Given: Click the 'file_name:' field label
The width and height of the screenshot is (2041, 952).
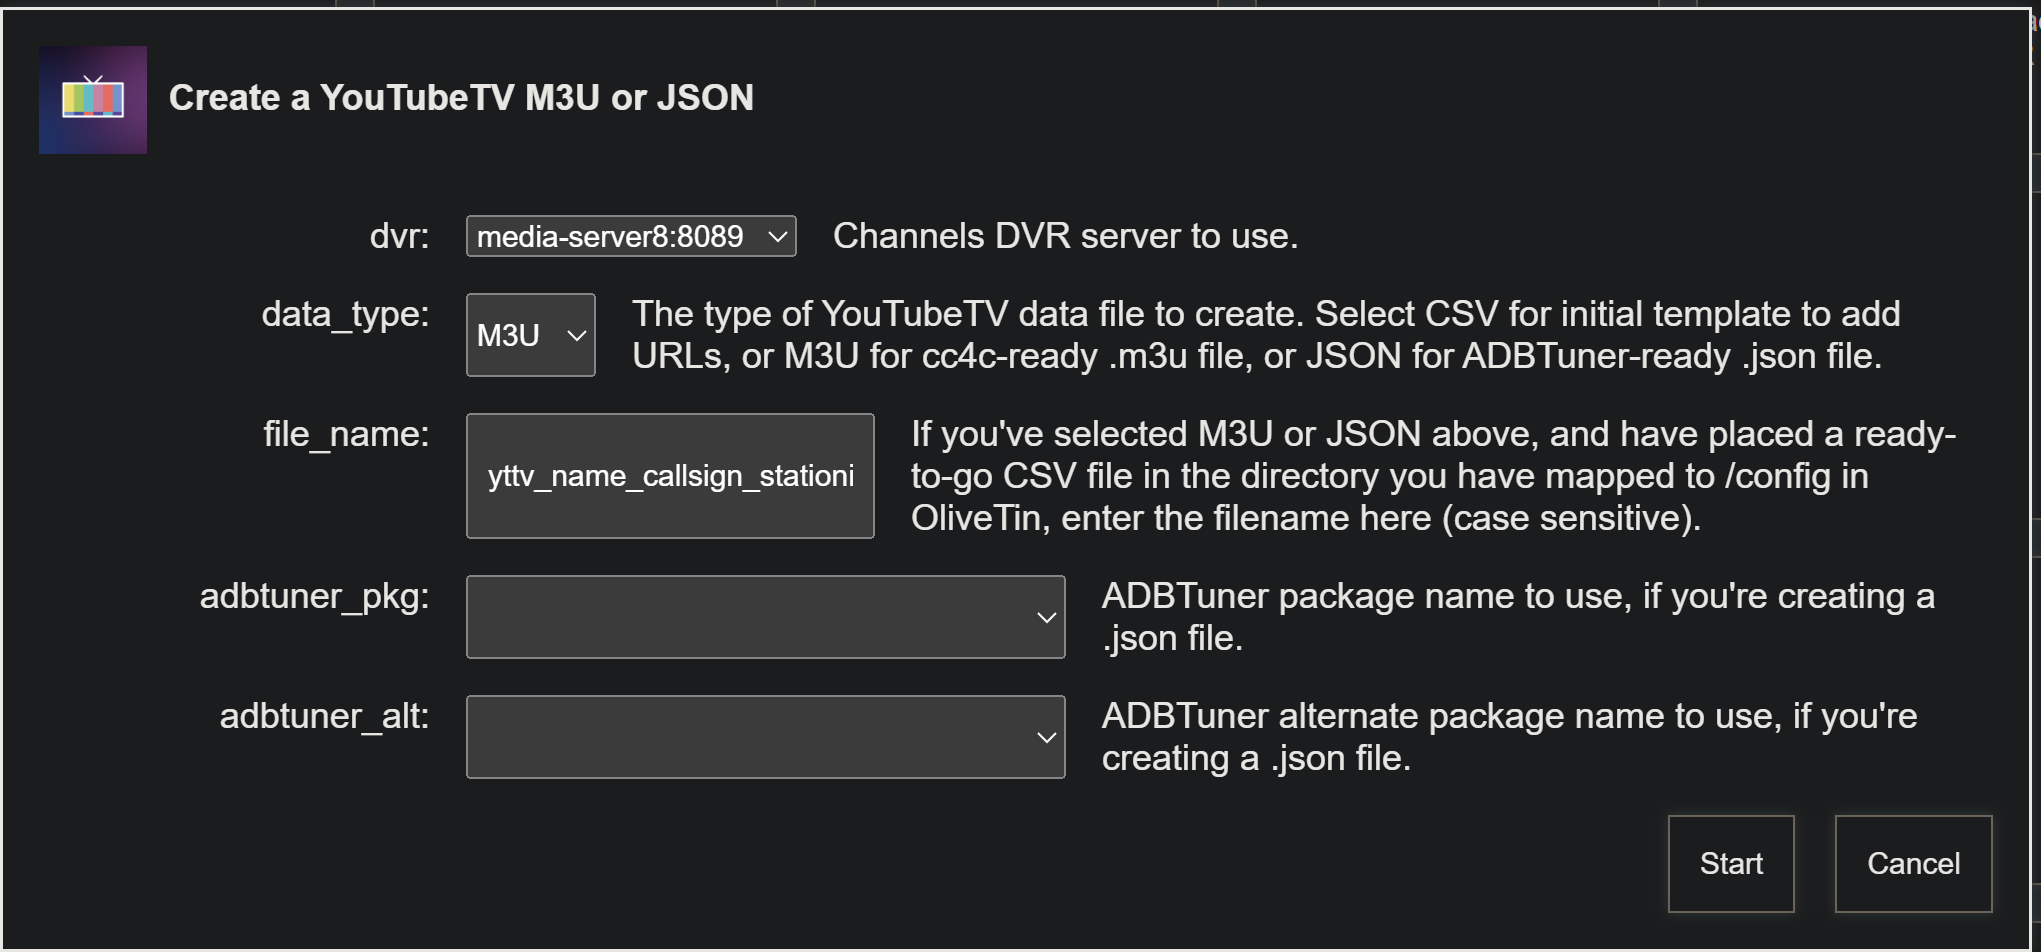Looking at the screenshot, I should coord(346,434).
